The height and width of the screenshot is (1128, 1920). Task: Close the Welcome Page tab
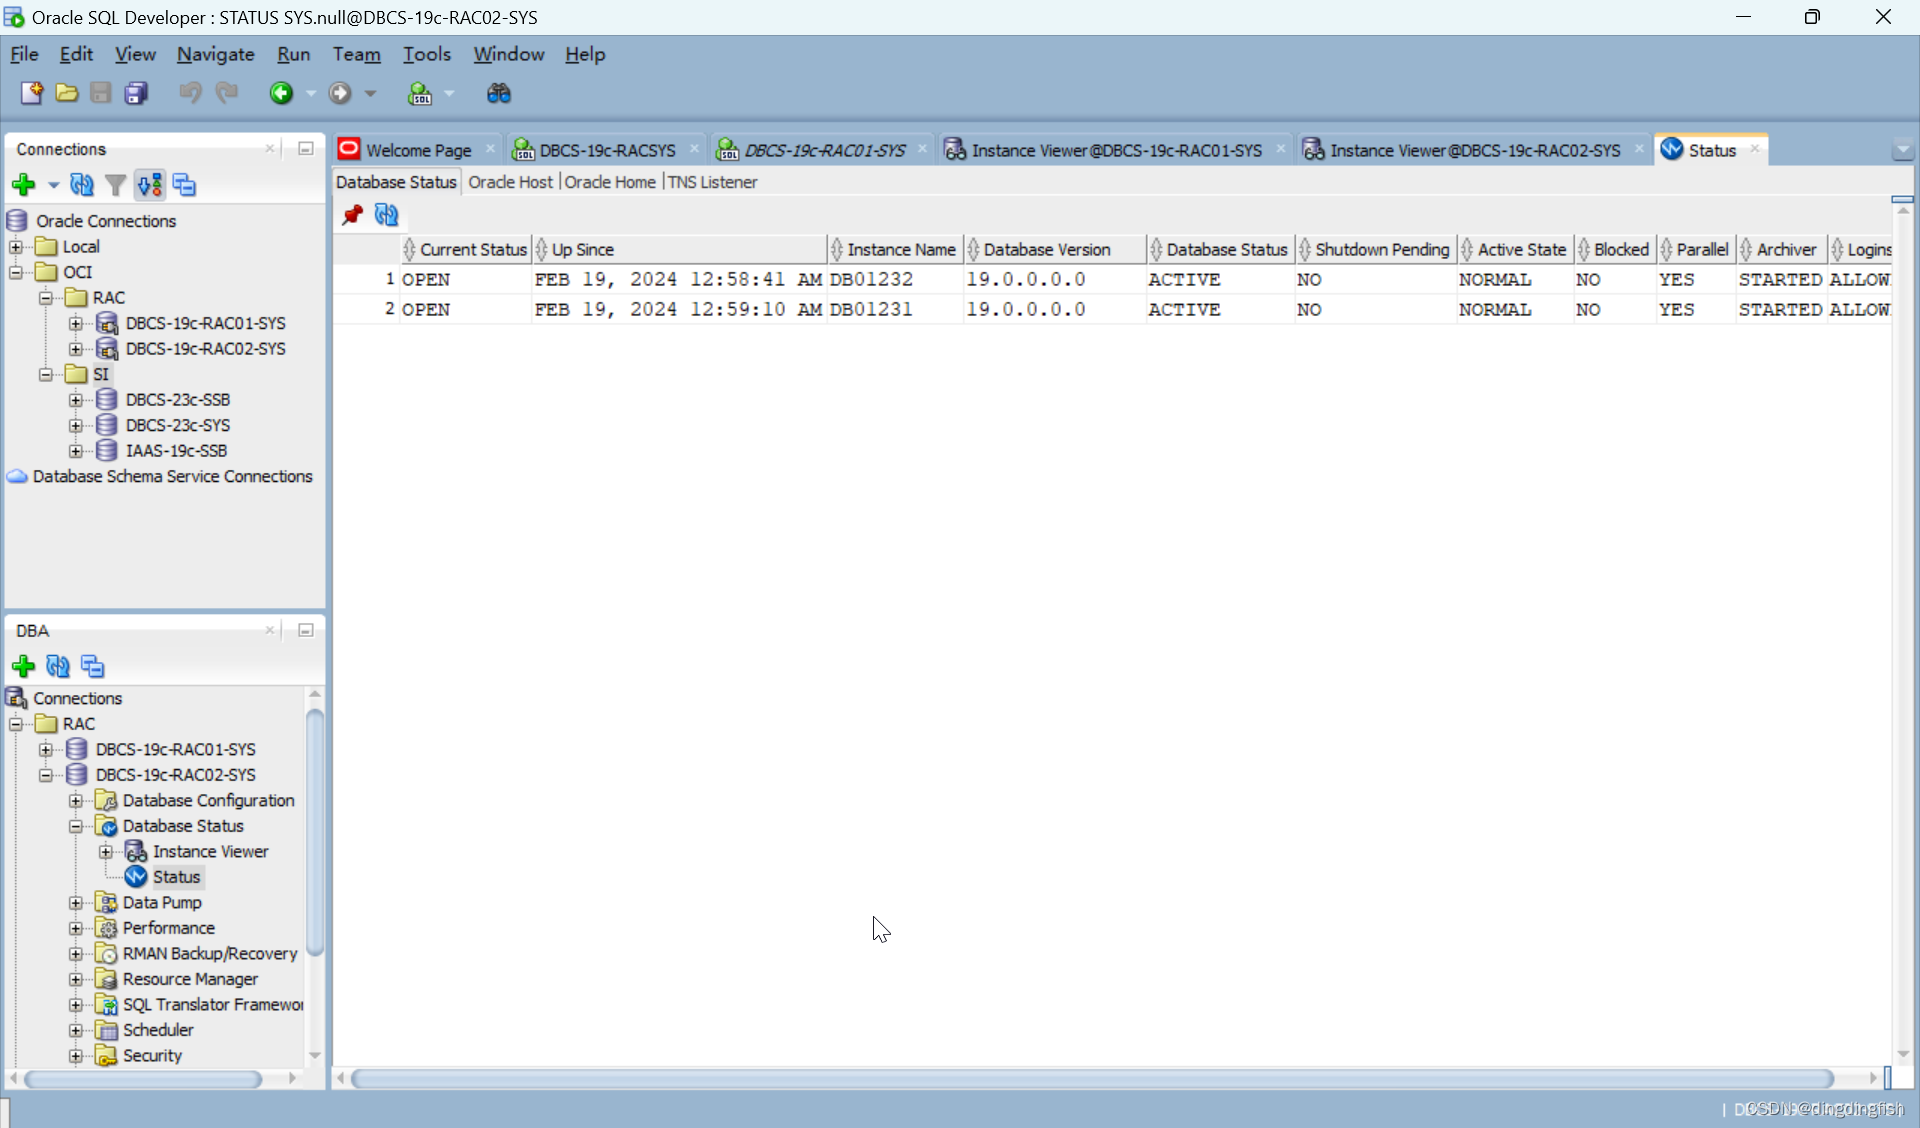[490, 149]
